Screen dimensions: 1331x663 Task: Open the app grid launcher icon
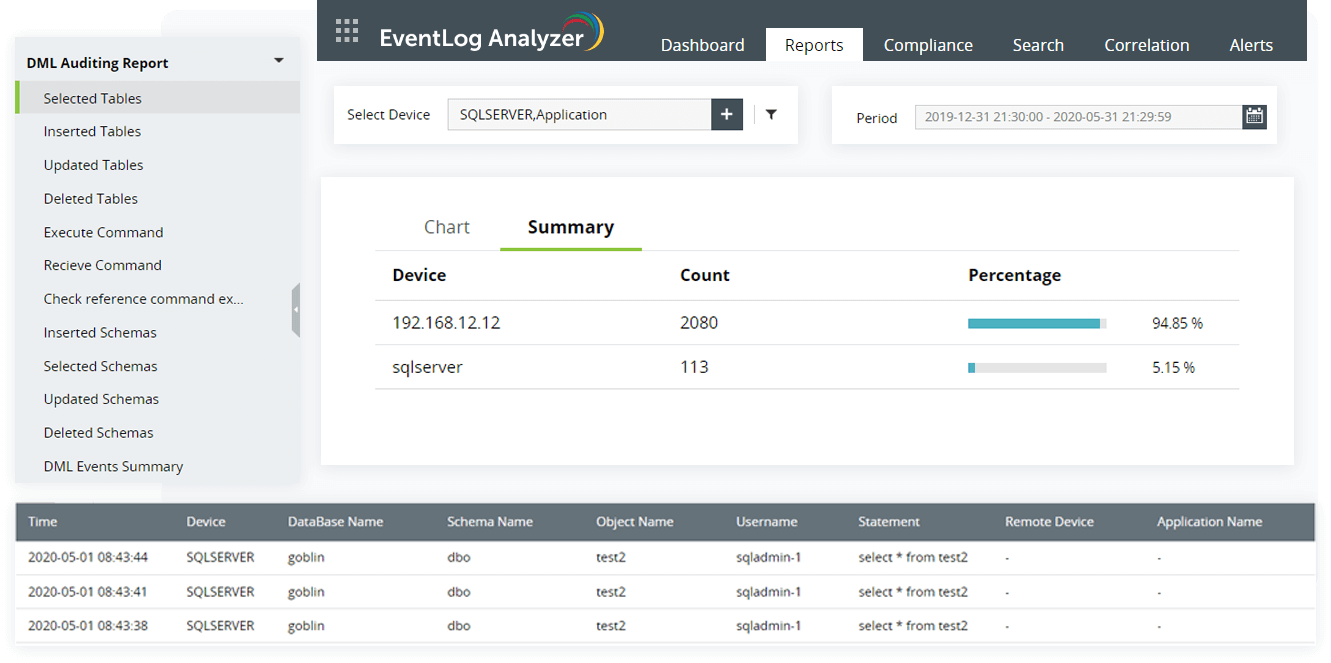pyautogui.click(x=347, y=31)
